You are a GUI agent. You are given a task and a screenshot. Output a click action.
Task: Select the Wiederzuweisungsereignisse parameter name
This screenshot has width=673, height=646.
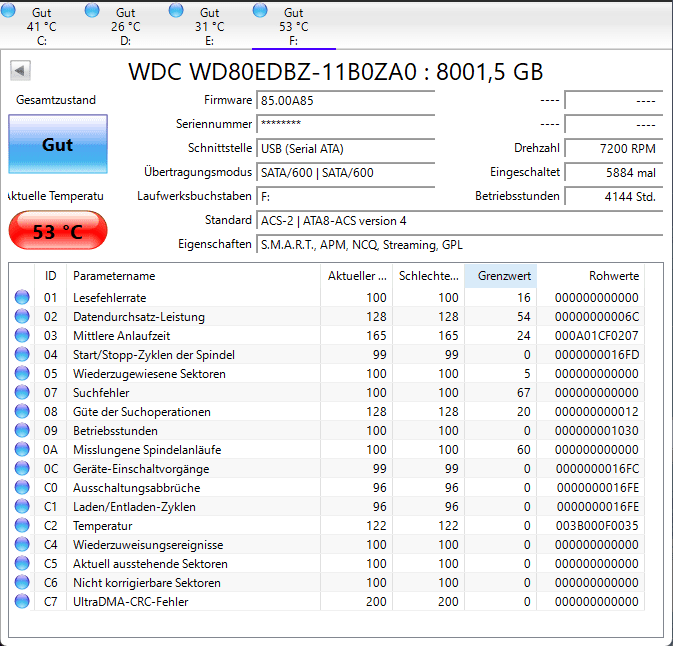coord(148,545)
